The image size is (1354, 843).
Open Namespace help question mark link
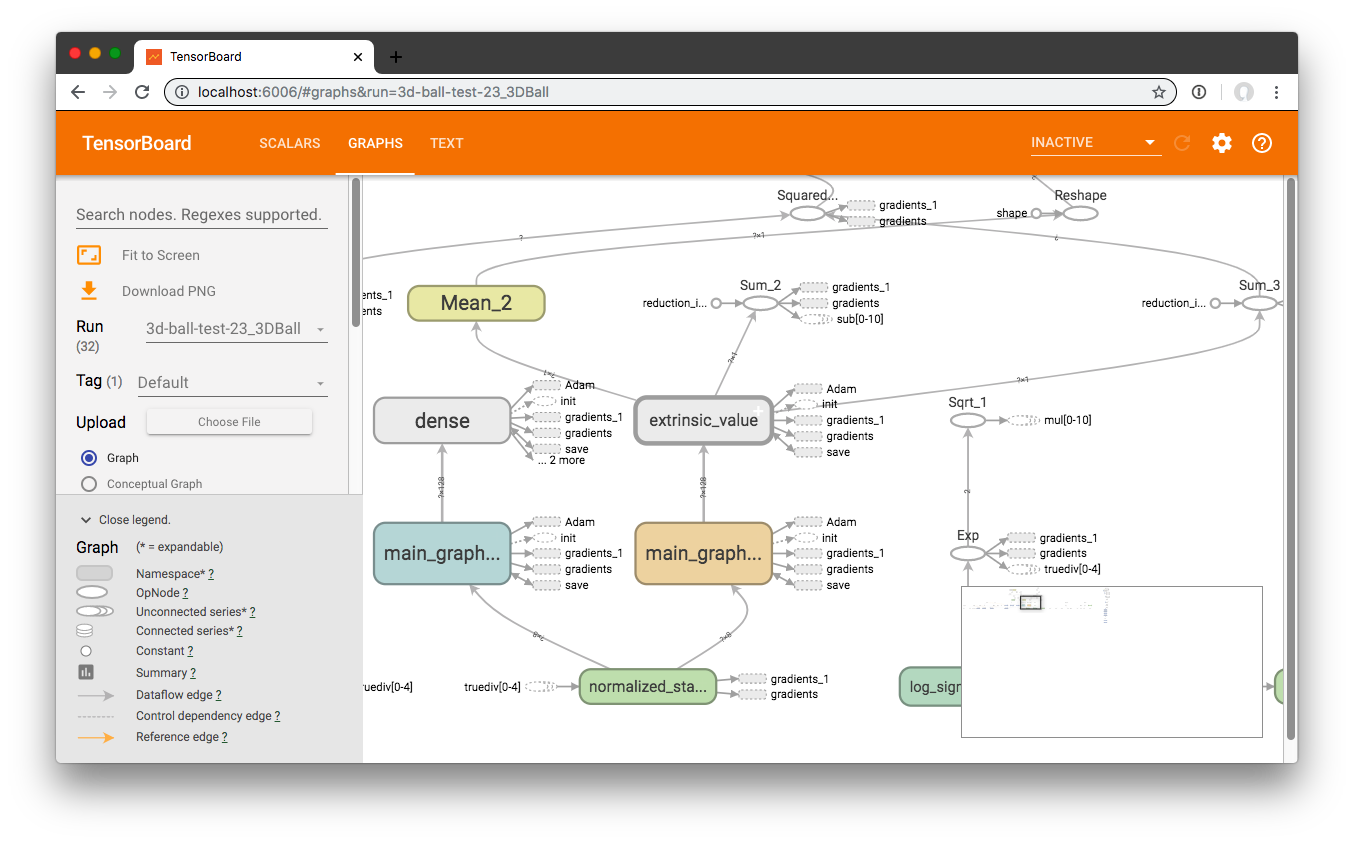pos(211,574)
